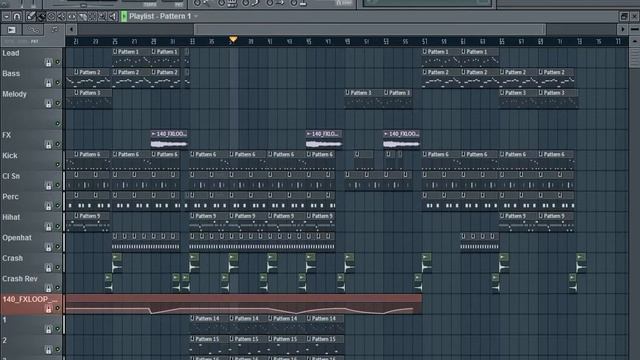Click the first Crash audio clip thumbnail
The width and height of the screenshot is (640, 360).
tap(117, 263)
